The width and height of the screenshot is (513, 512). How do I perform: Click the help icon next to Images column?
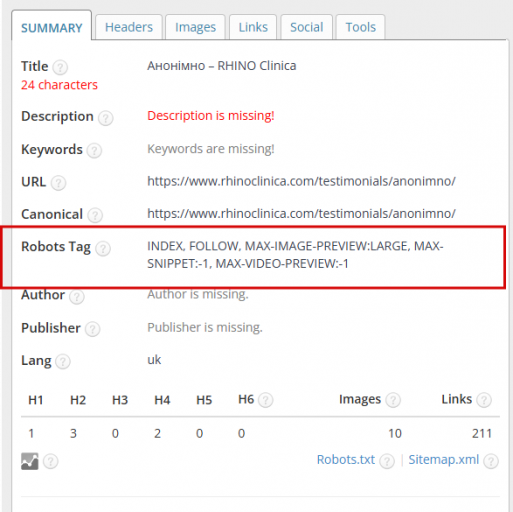coord(393,400)
